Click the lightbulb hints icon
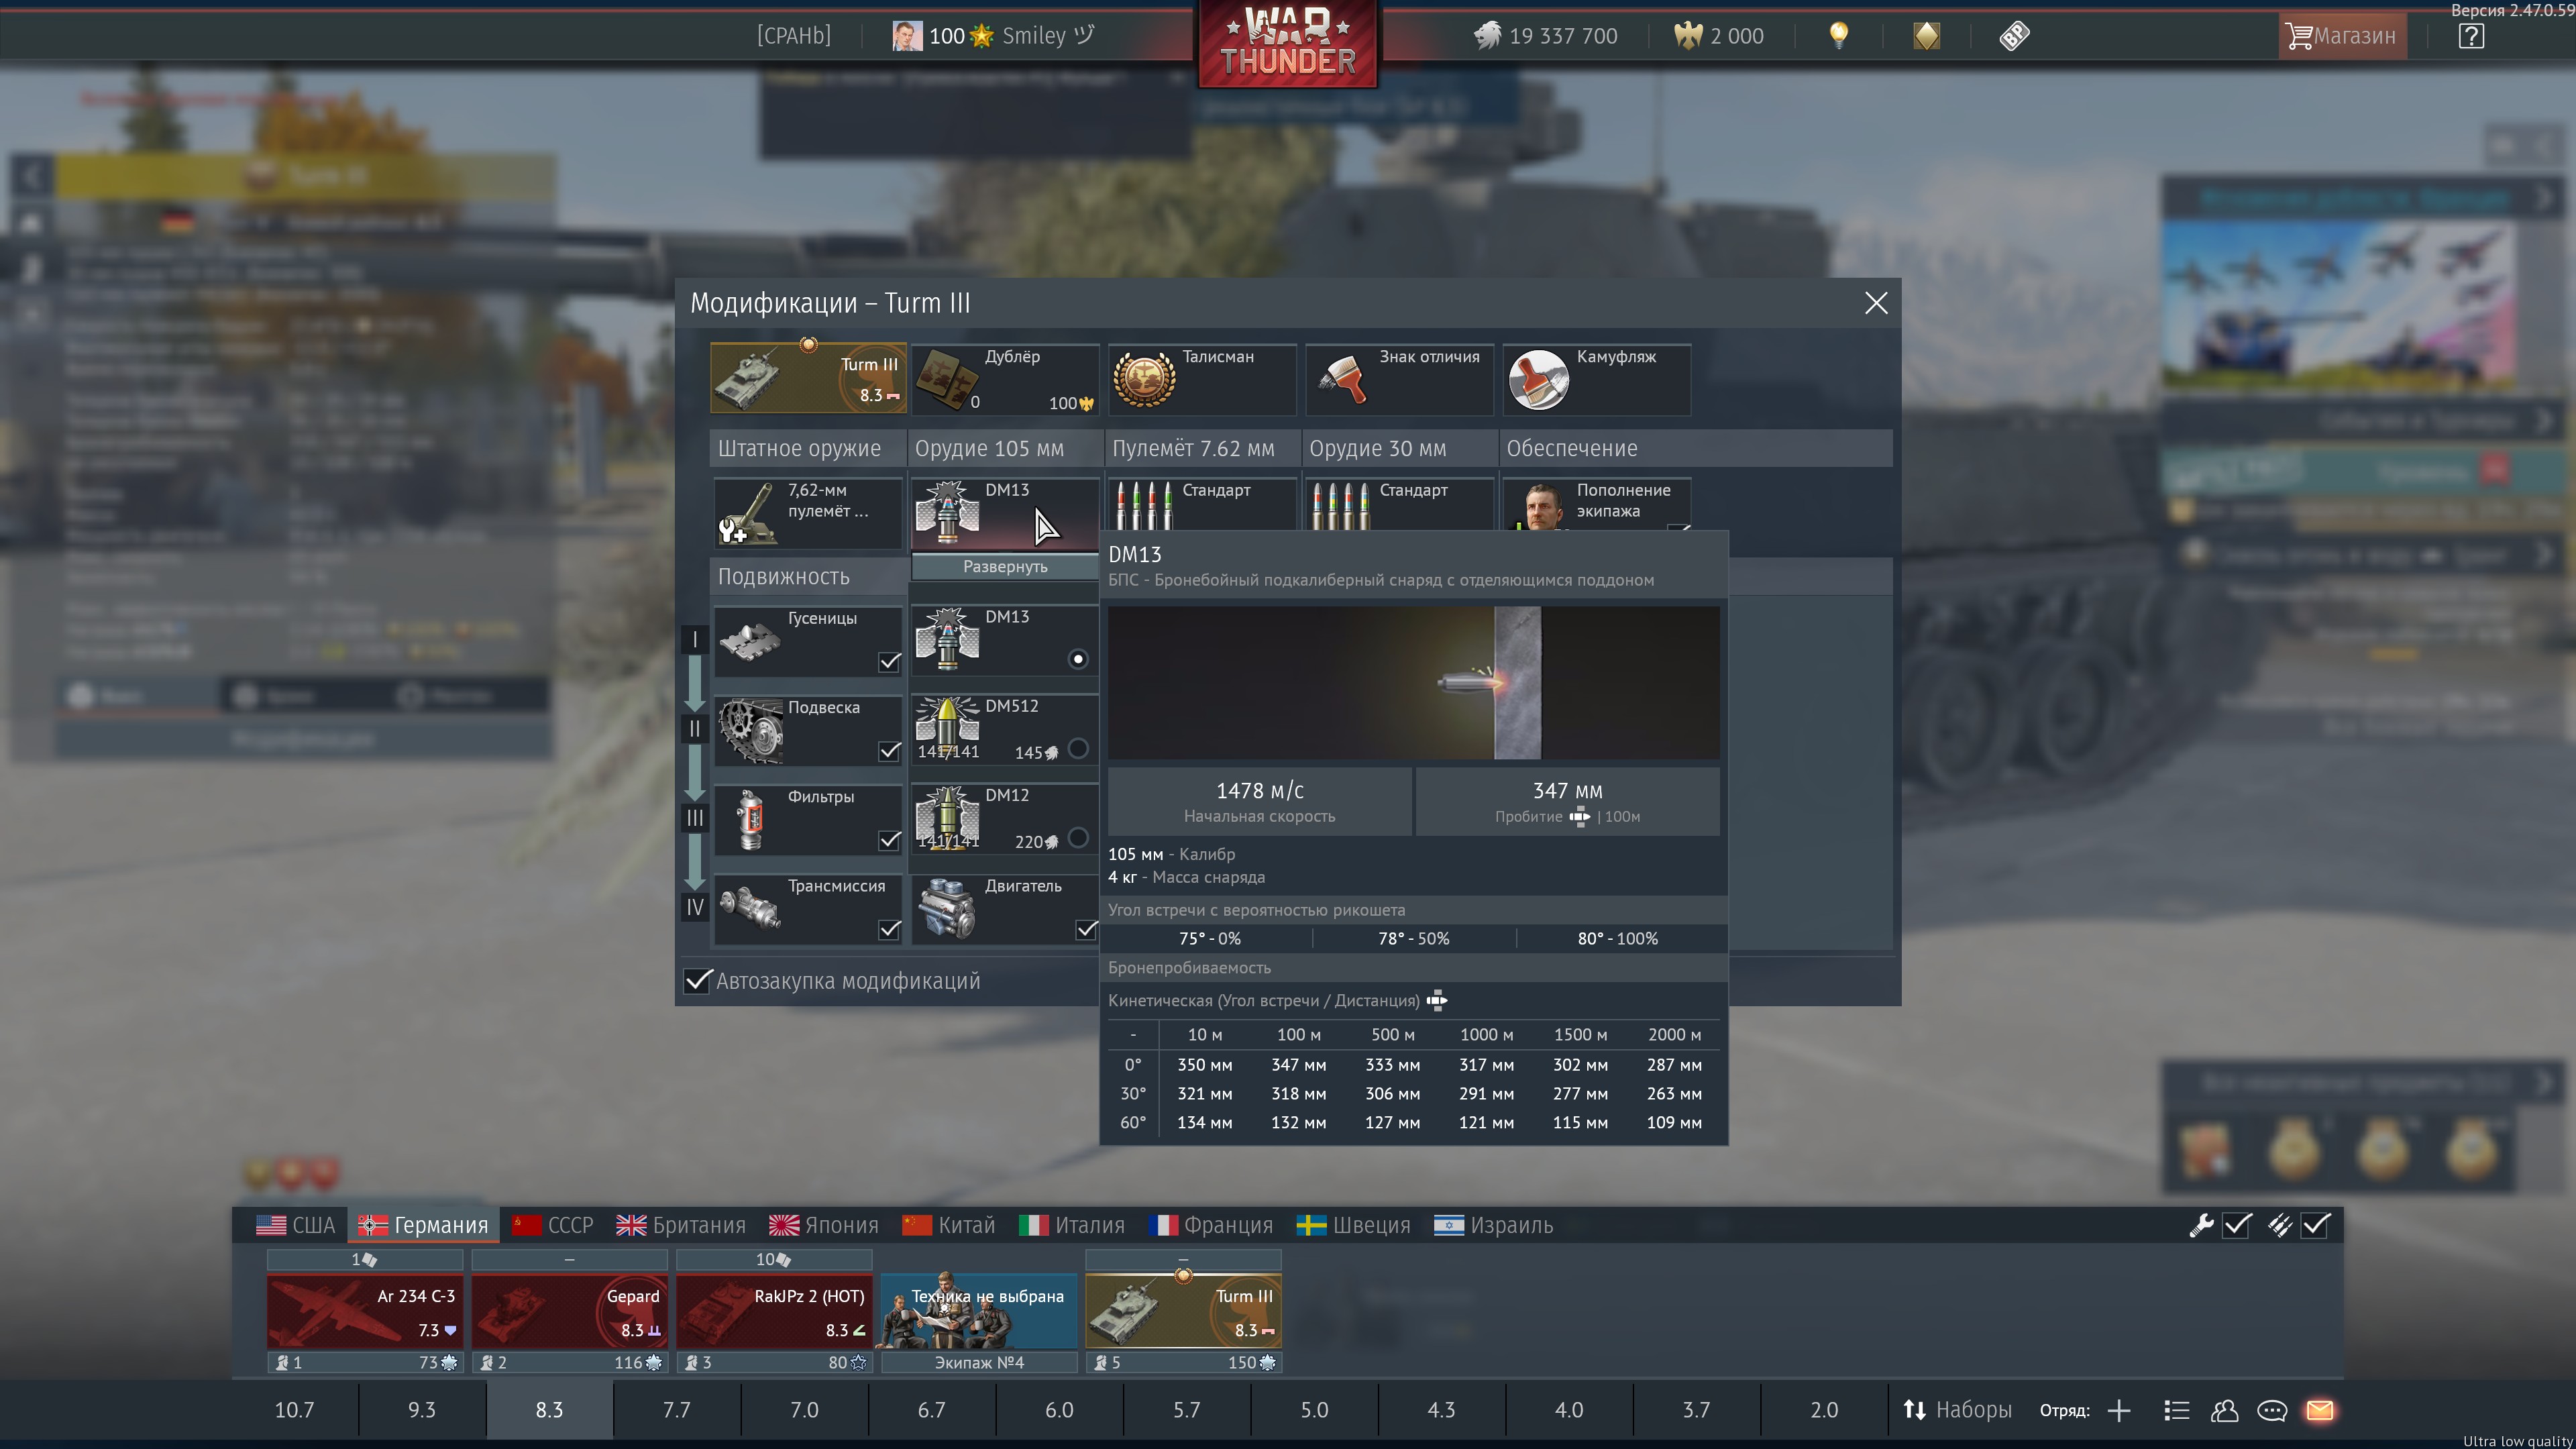This screenshot has height=1449, width=2576. coord(1838,36)
